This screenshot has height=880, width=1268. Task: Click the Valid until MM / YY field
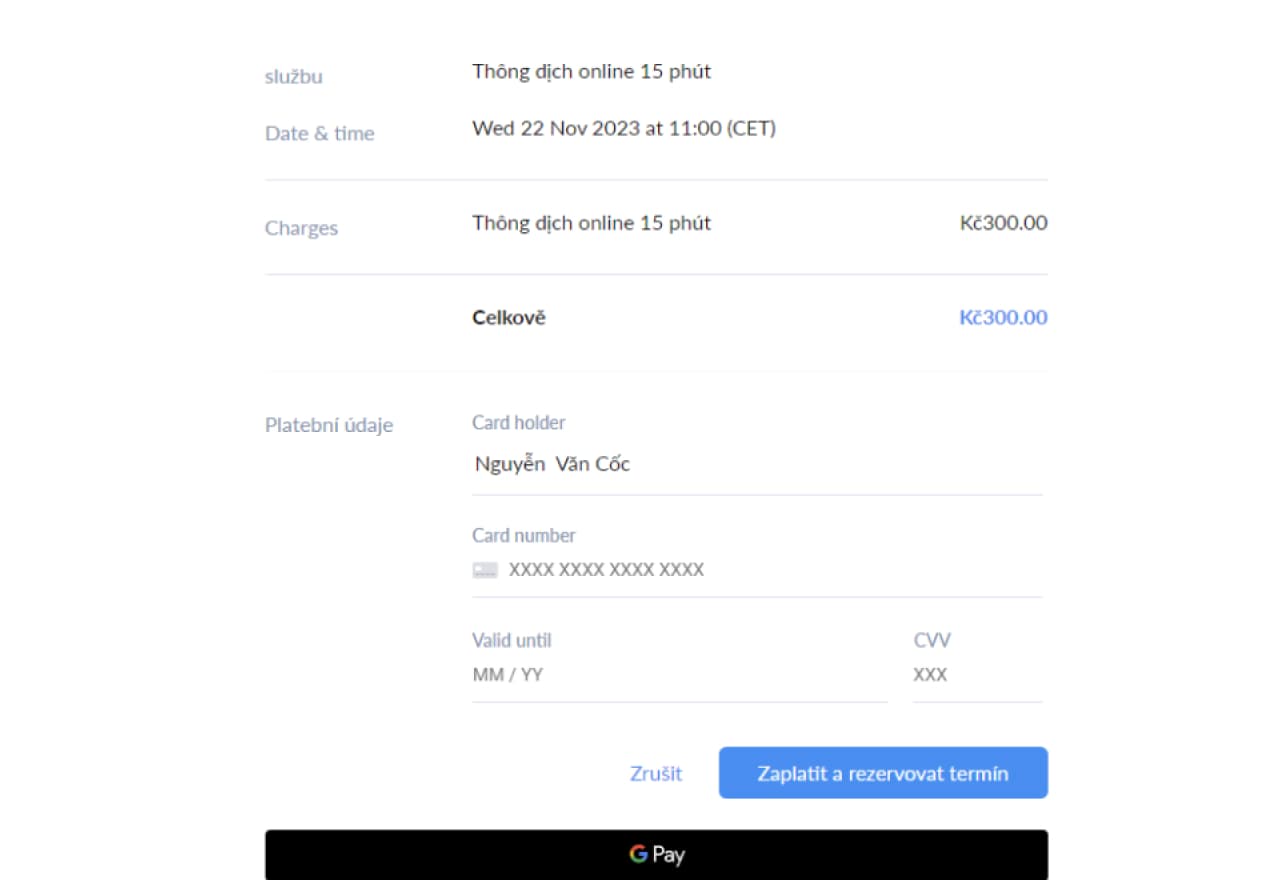[678, 675]
